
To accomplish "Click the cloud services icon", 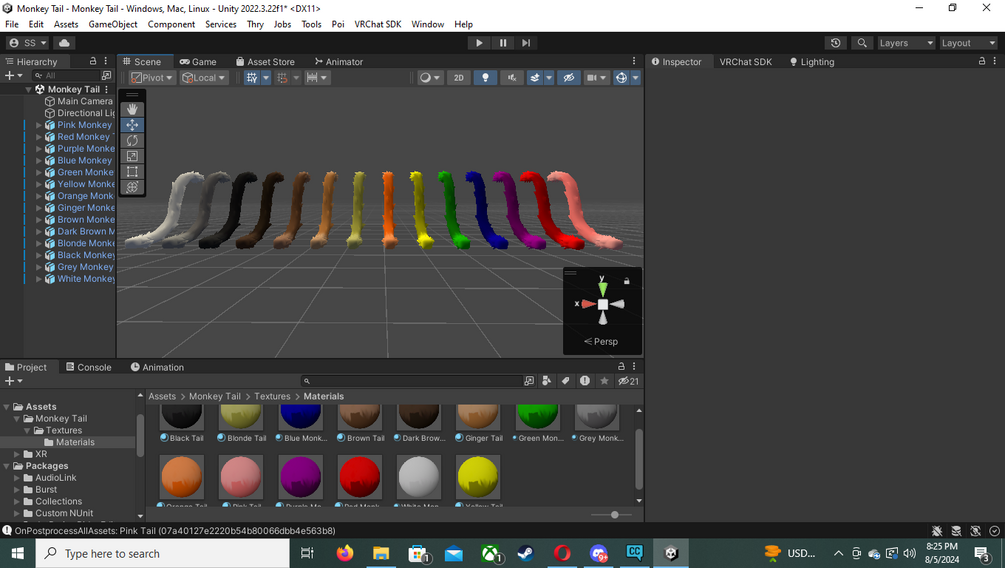I will coord(64,43).
